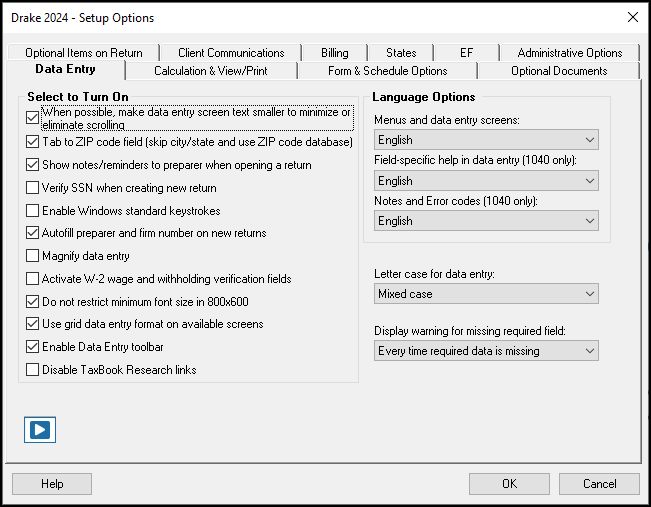This screenshot has height=507, width=651.
Task: Click the blue video play icon
Action: (40, 430)
